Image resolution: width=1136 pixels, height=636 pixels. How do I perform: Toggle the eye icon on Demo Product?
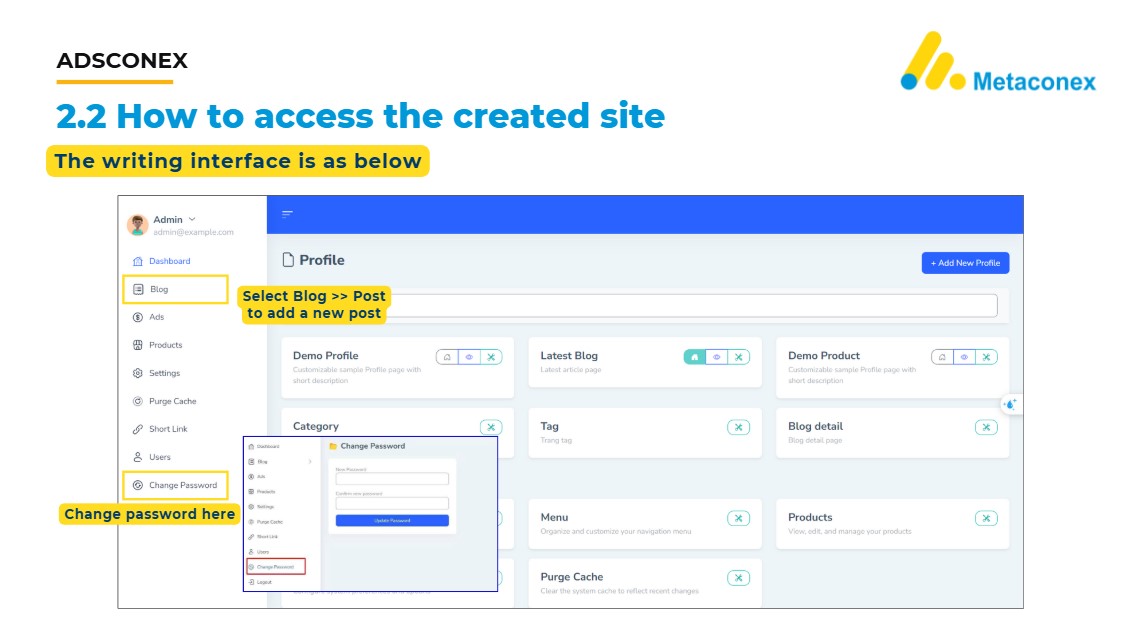(964, 357)
